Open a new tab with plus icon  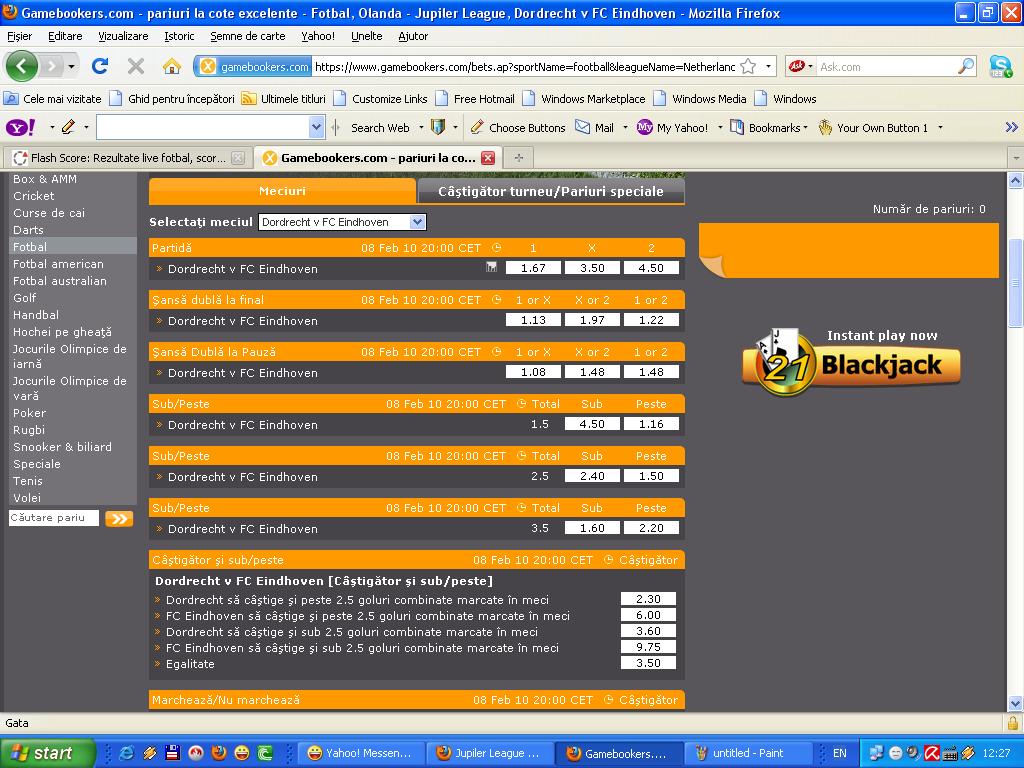pyautogui.click(x=519, y=158)
